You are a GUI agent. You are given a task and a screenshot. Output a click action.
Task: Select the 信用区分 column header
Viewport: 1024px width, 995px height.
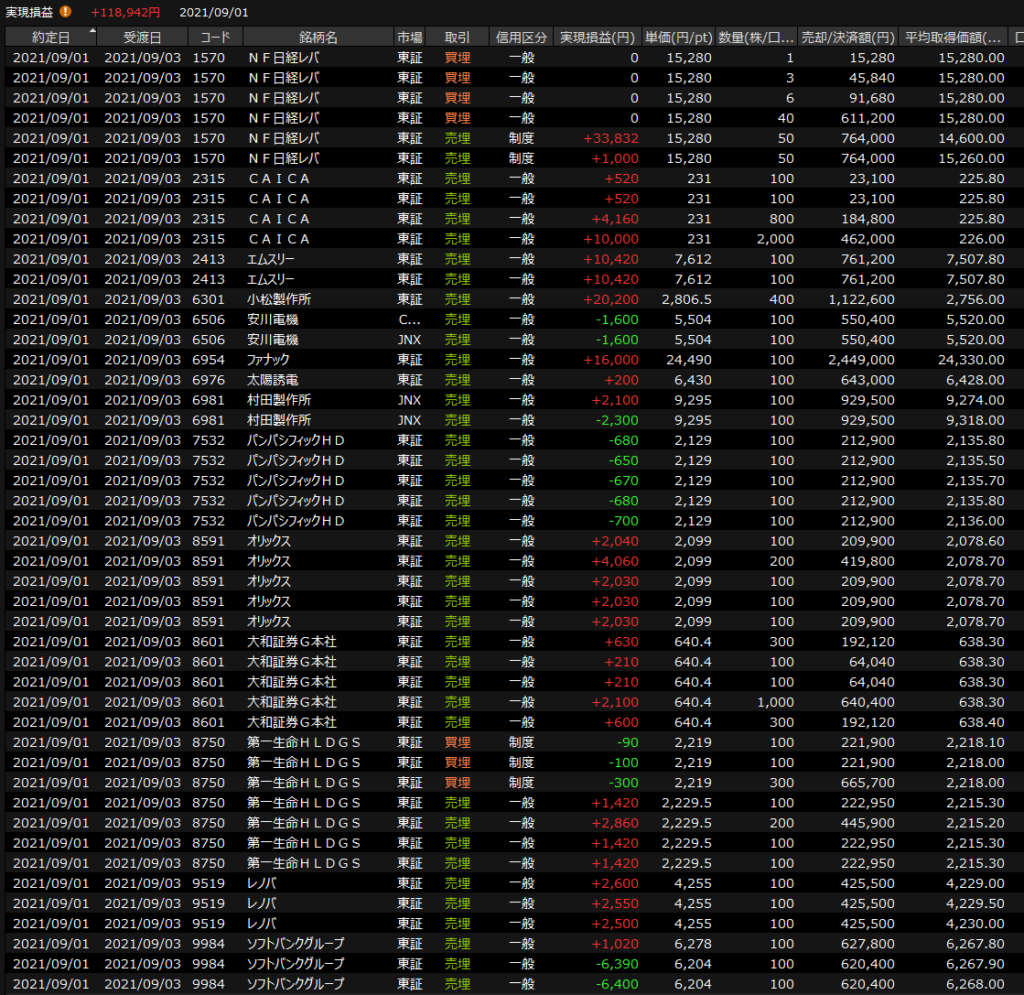tap(521, 37)
